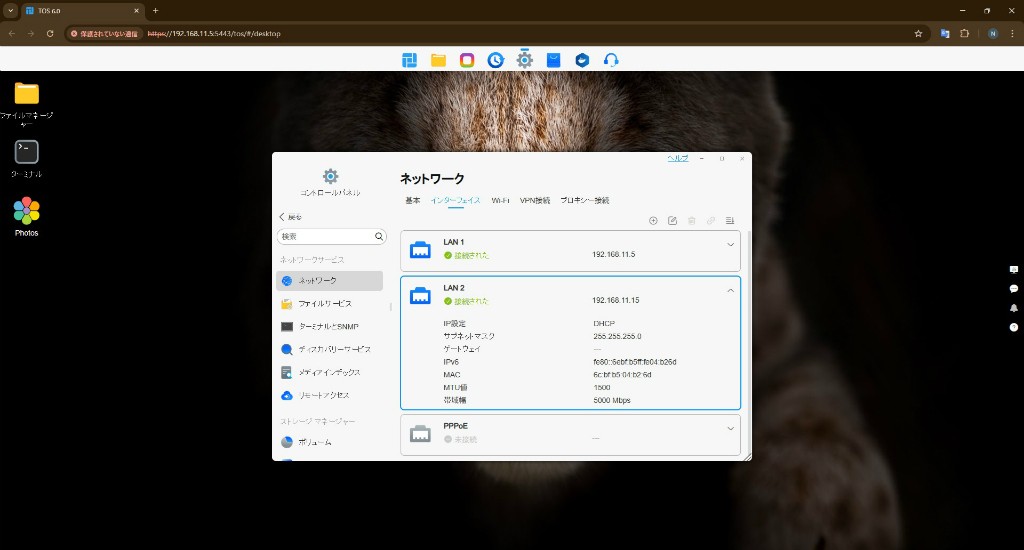
Task: Click the list settings icon in network toolbar
Action: click(x=730, y=221)
